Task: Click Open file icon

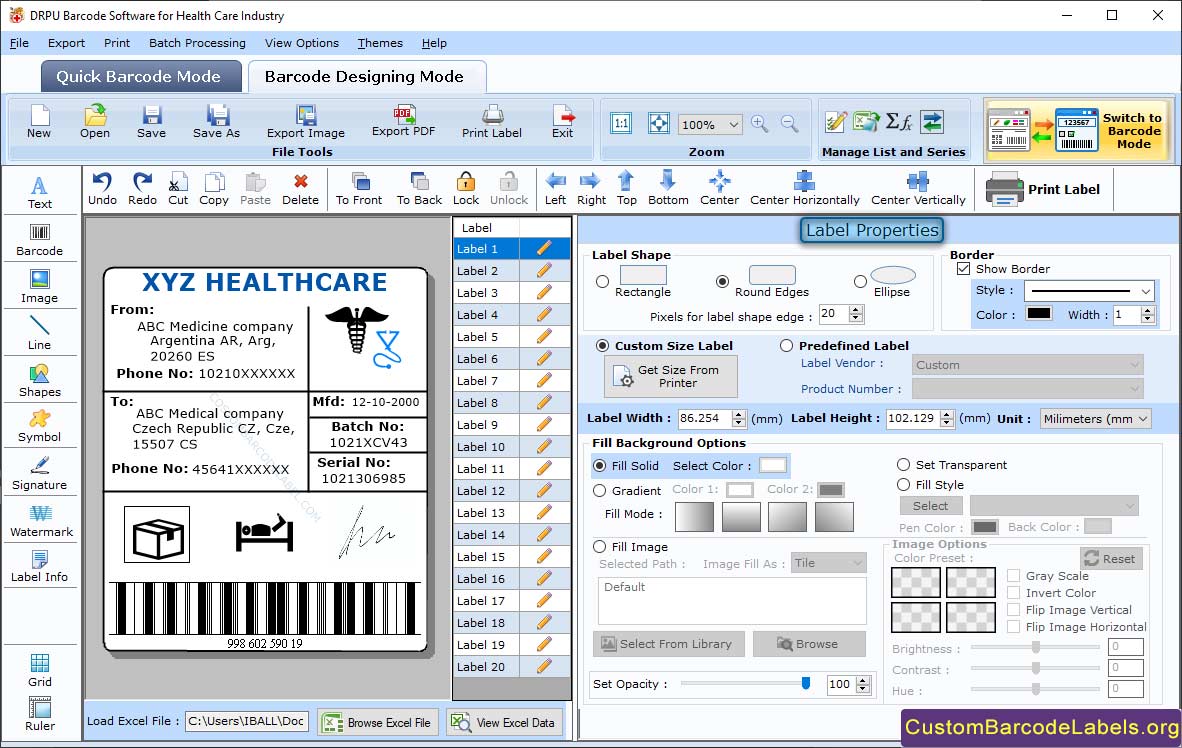Action: (x=95, y=121)
